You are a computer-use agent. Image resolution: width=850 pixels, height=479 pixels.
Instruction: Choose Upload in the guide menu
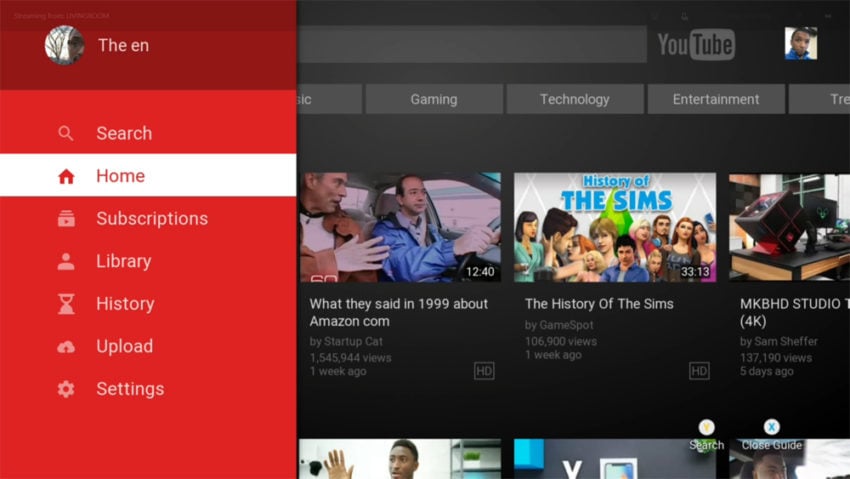click(148, 346)
